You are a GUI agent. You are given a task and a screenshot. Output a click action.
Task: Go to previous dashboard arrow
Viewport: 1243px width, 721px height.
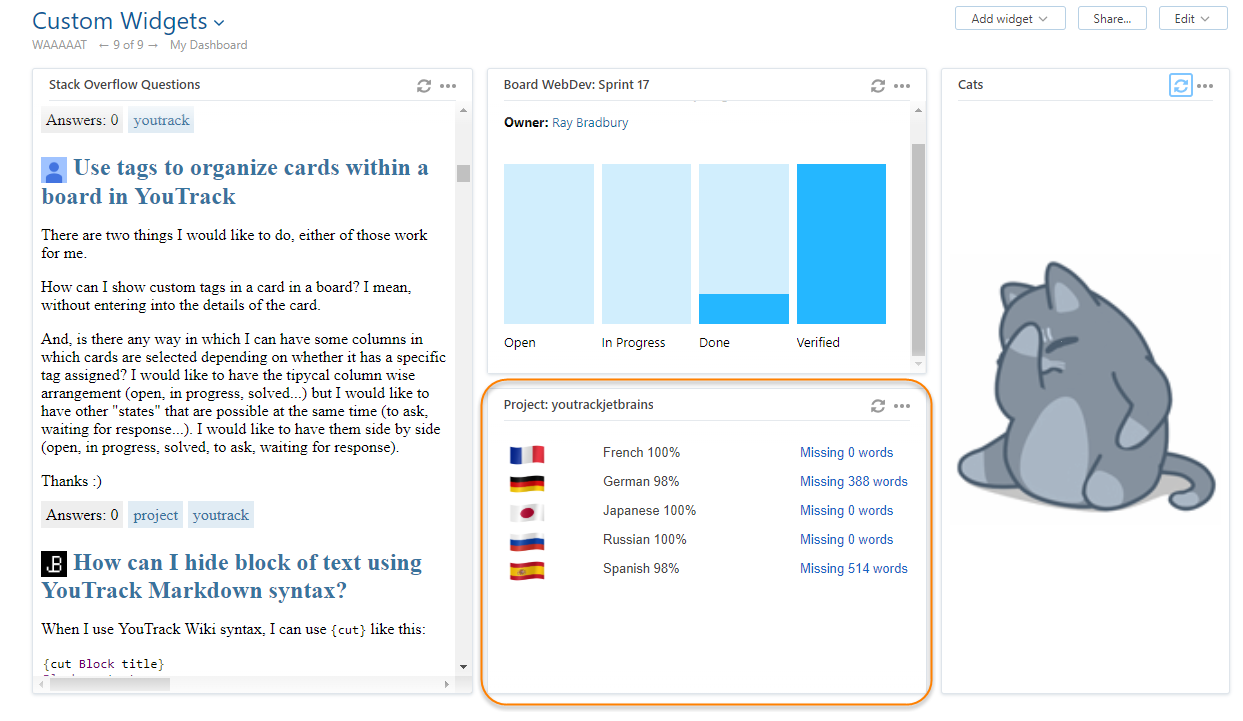click(104, 45)
